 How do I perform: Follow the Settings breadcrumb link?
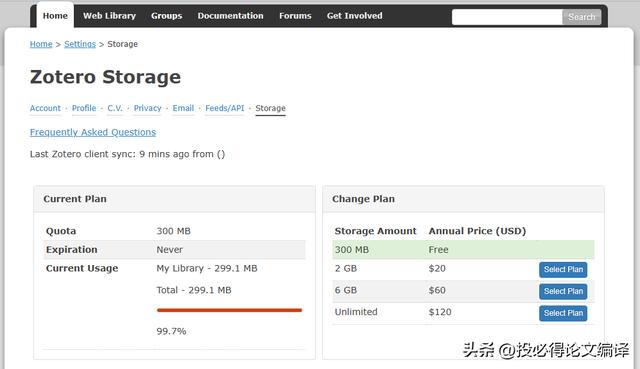pyautogui.click(x=80, y=44)
